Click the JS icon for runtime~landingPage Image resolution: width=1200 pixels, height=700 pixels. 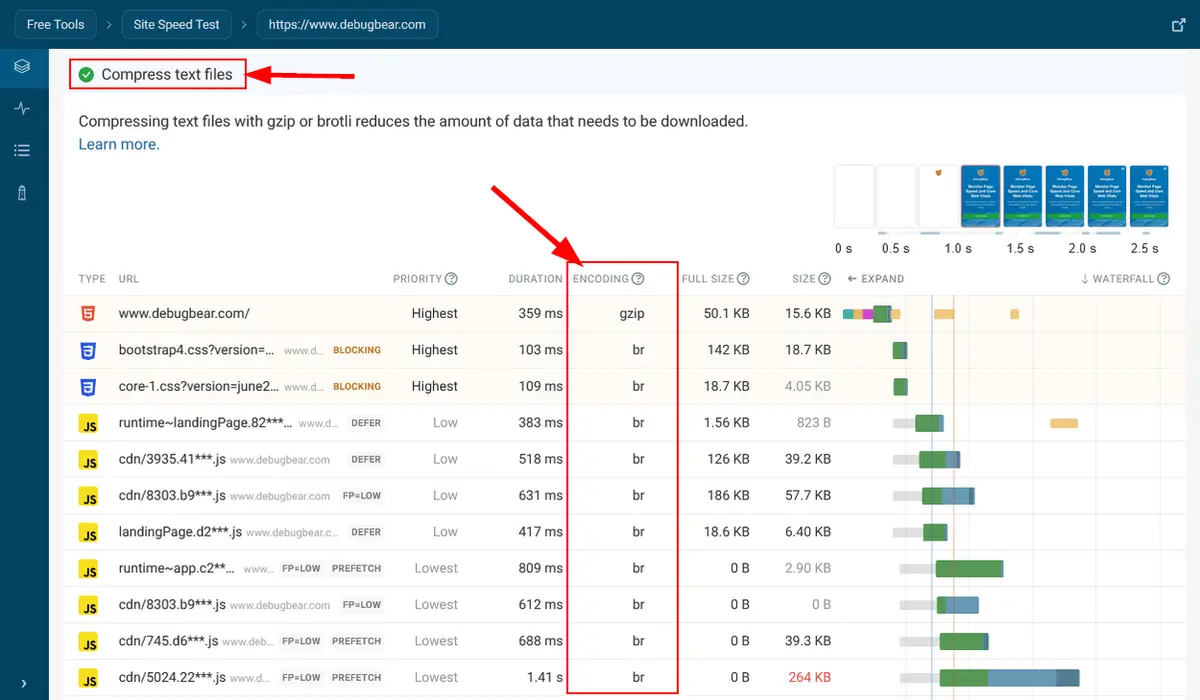click(89, 423)
